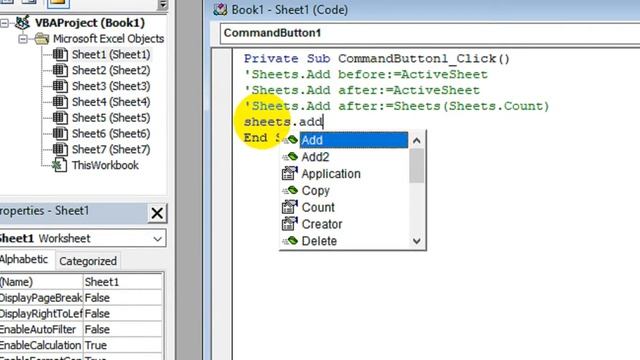This screenshot has height=360, width=640.
Task: Click the property icon beside Count
Action: tap(289, 207)
